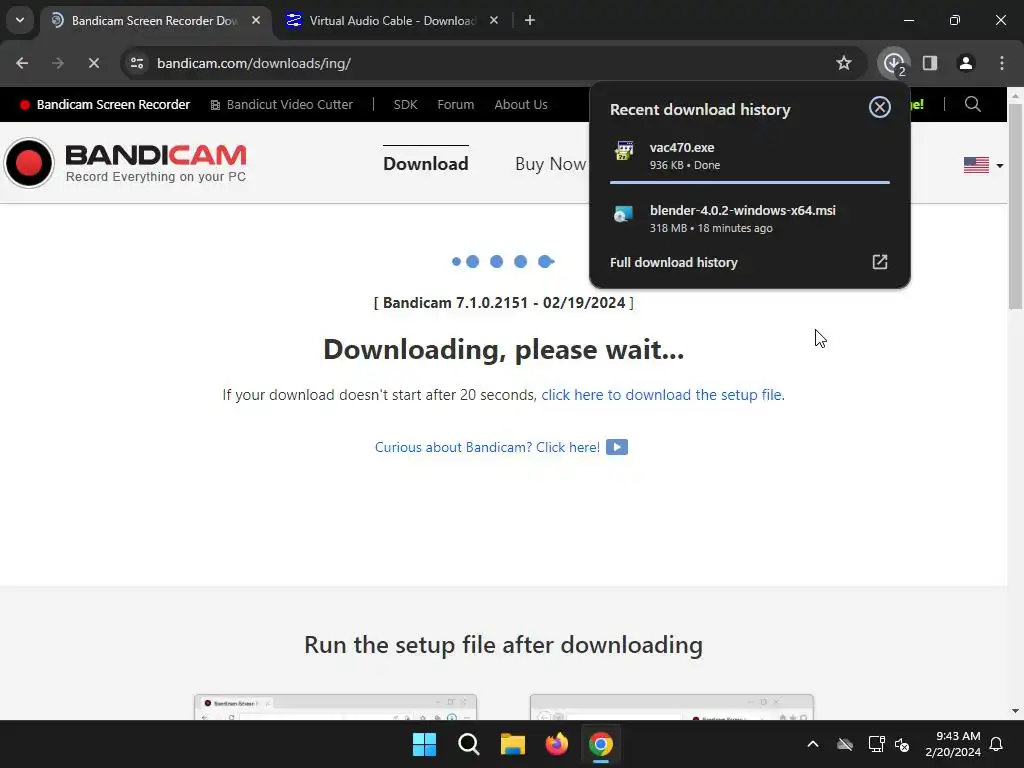Open the clock and date panel
Viewport: 1024px width, 768px height.
coord(953,744)
